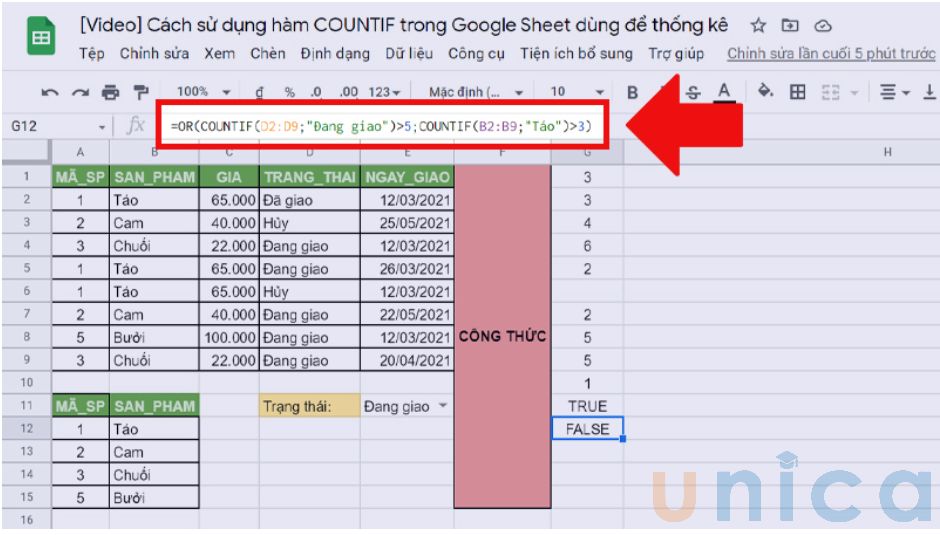Select row 16 header

click(26, 519)
